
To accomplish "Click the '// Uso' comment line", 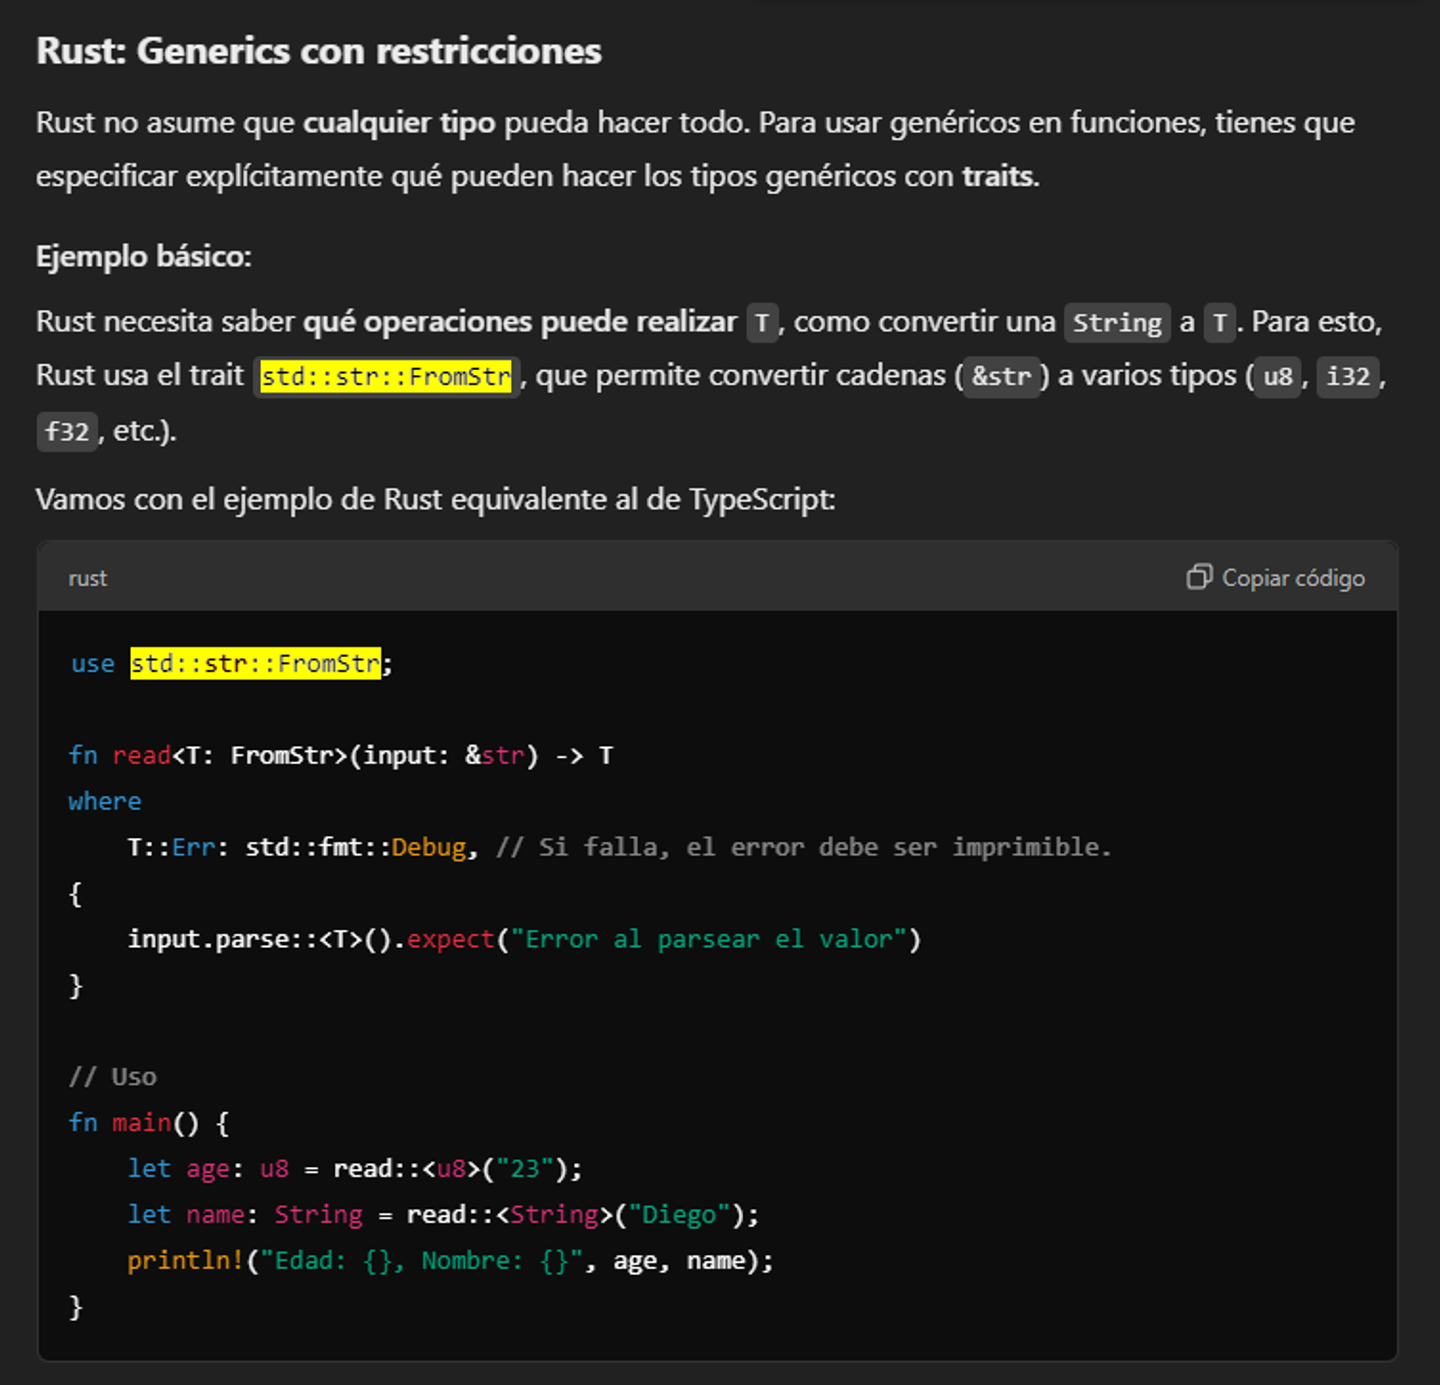I will 113,1077.
